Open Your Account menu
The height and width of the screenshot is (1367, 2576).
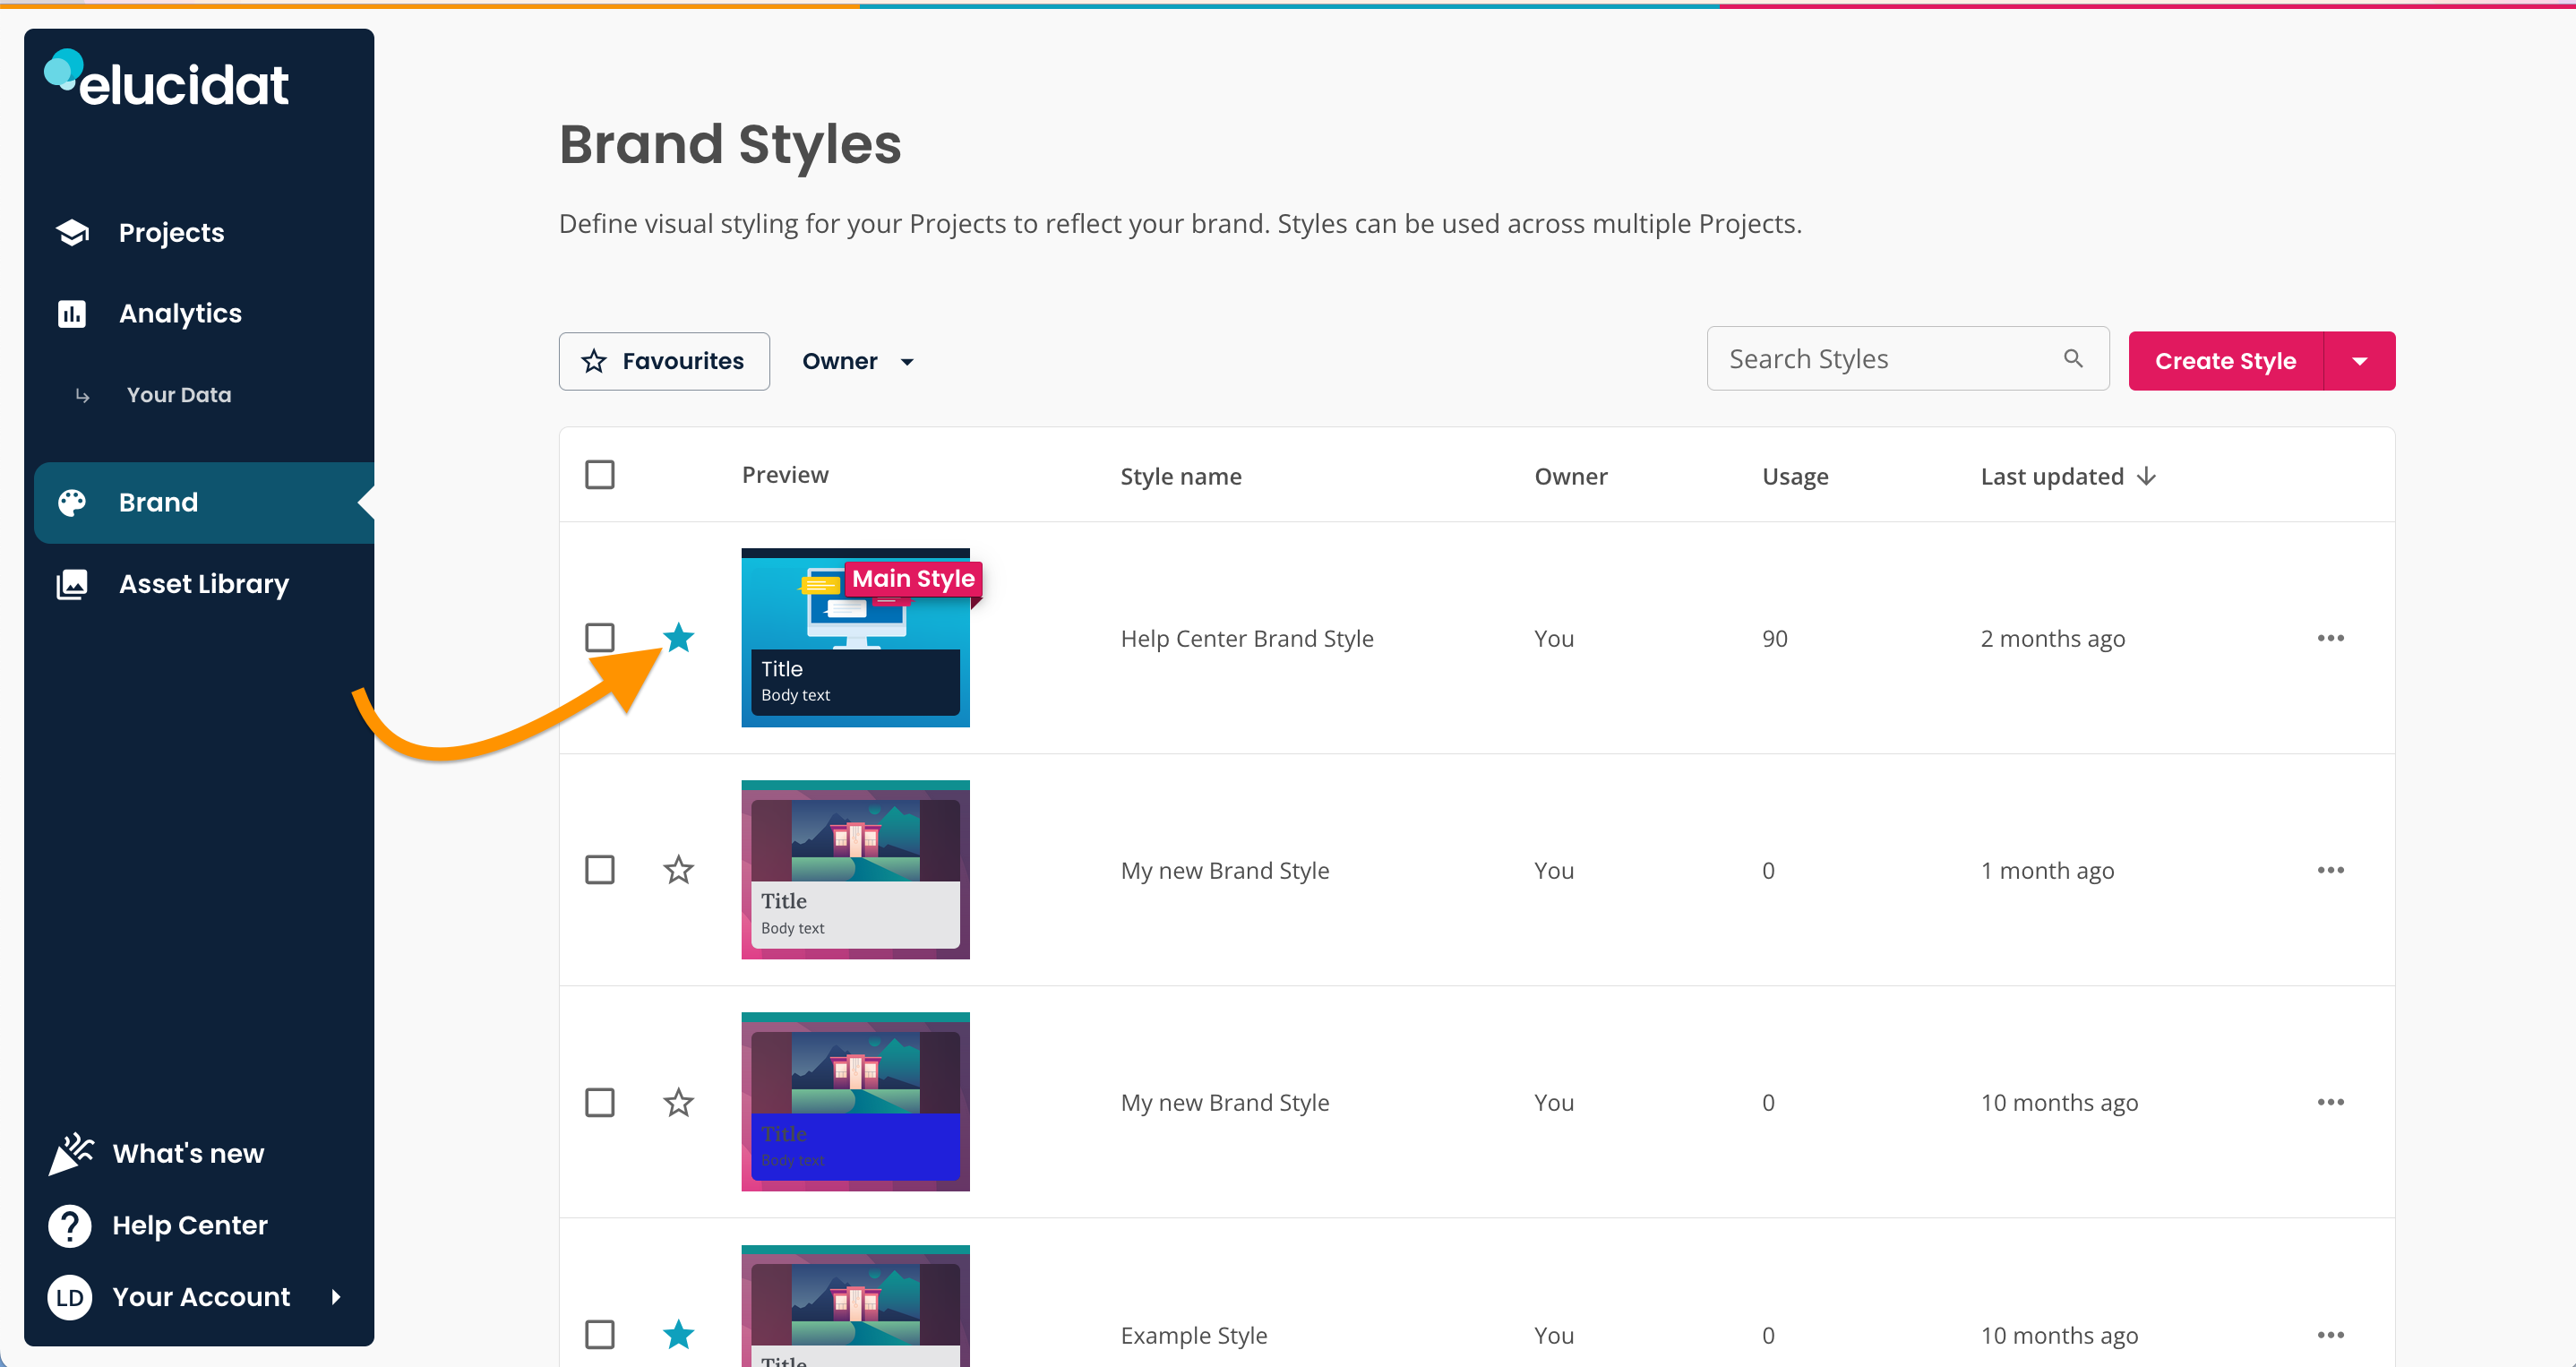pos(201,1297)
